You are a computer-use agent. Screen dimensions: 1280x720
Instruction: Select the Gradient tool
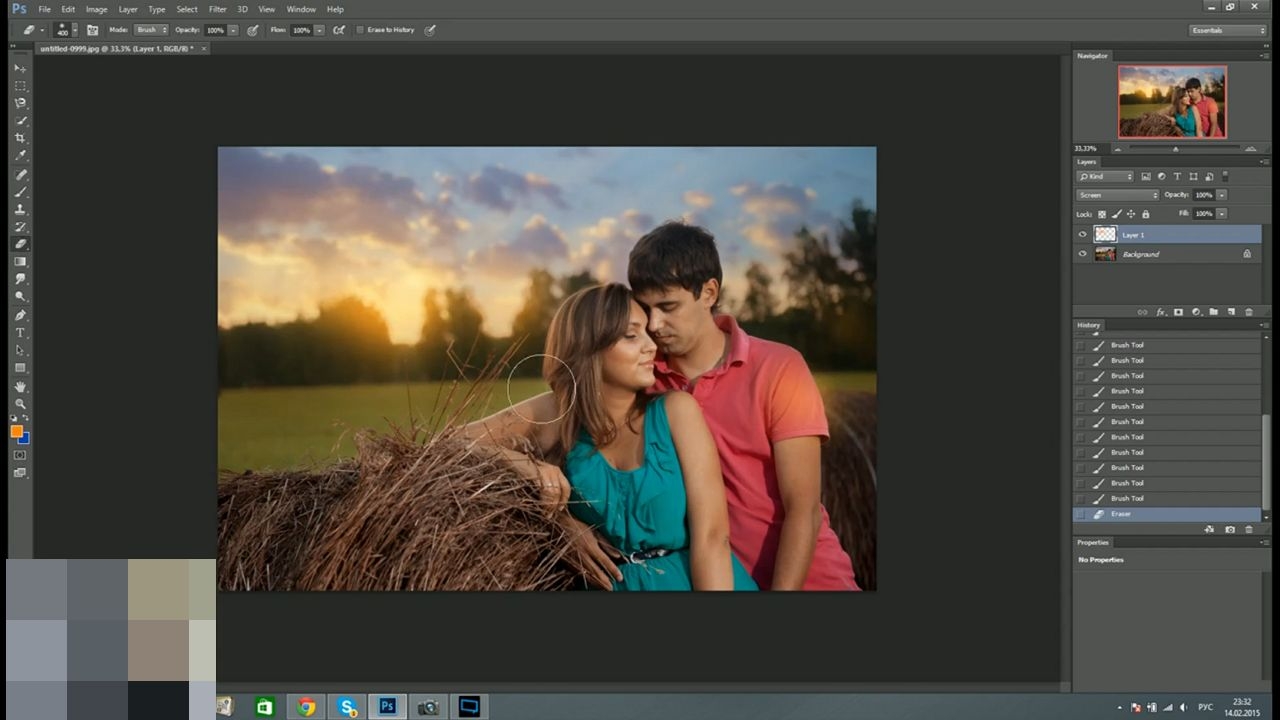[x=20, y=262]
